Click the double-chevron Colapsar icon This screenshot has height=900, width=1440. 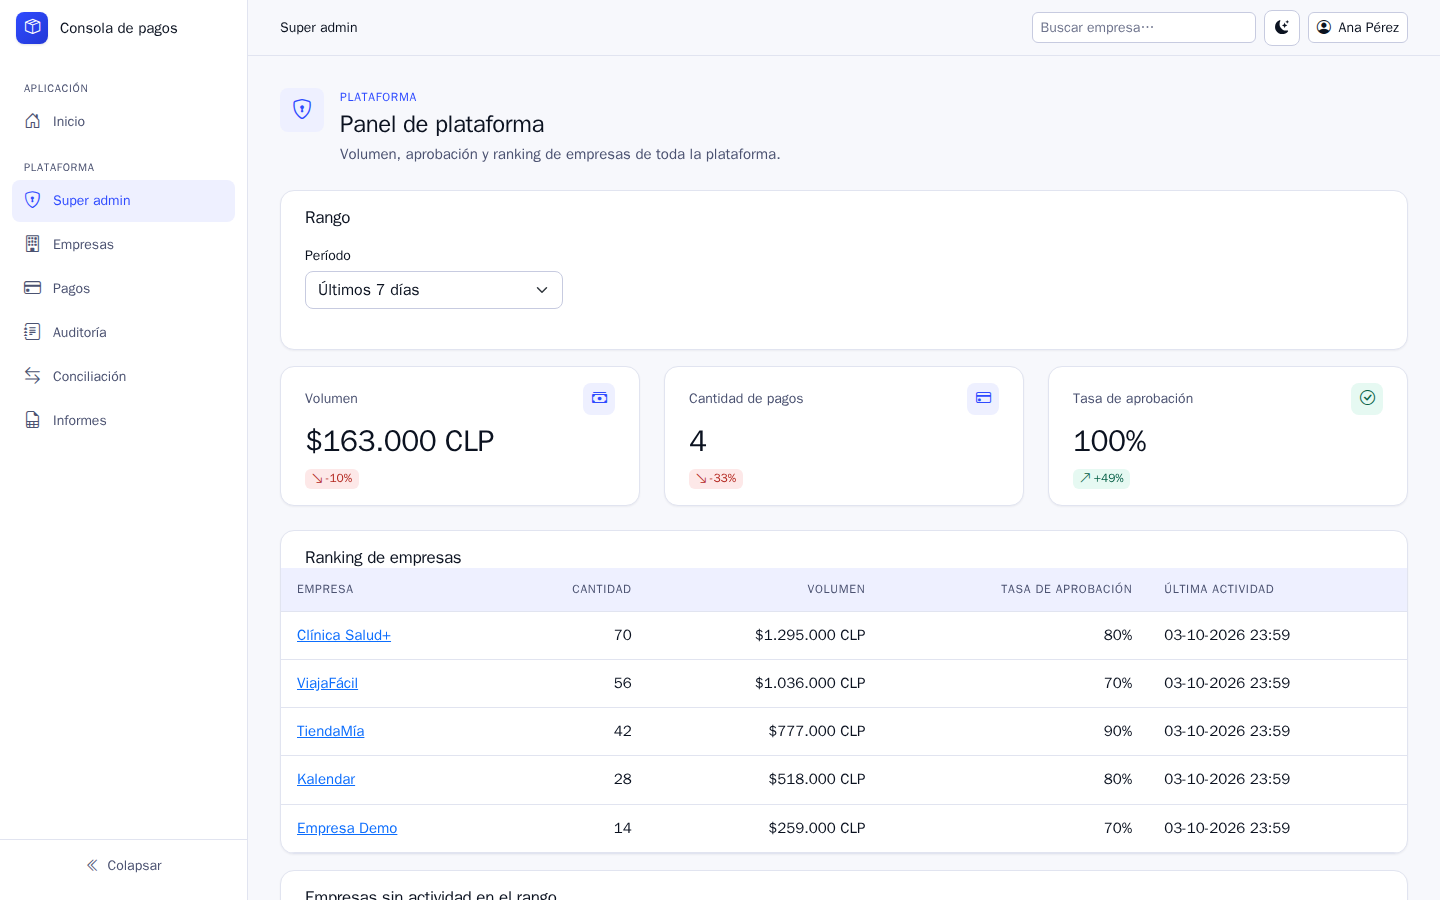coord(92,865)
